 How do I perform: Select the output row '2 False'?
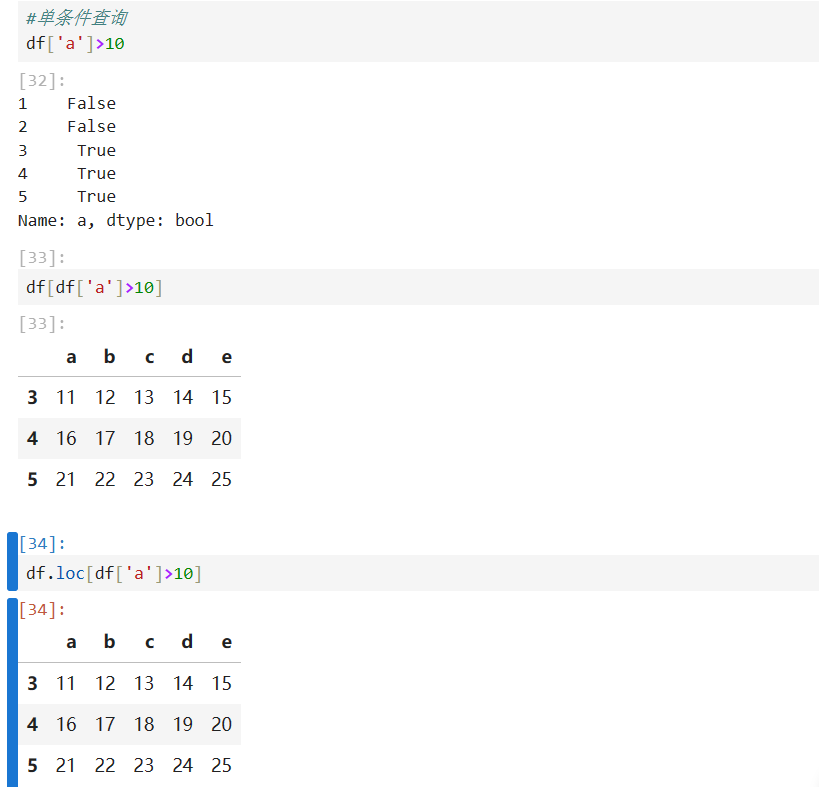click(67, 126)
